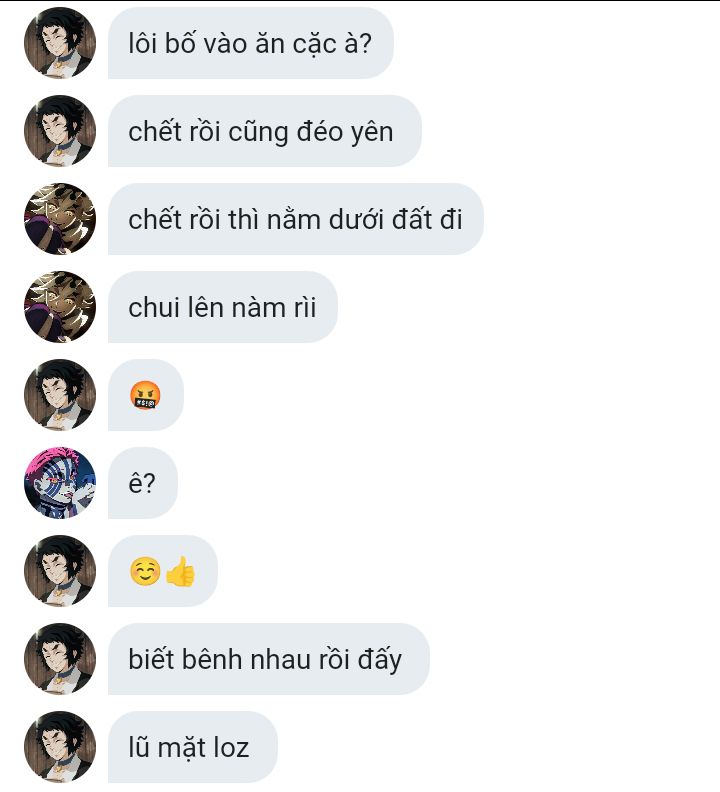Click message "chết rồi thì nằm dưới đất đi"
The width and height of the screenshot is (720, 792).
coord(296,219)
